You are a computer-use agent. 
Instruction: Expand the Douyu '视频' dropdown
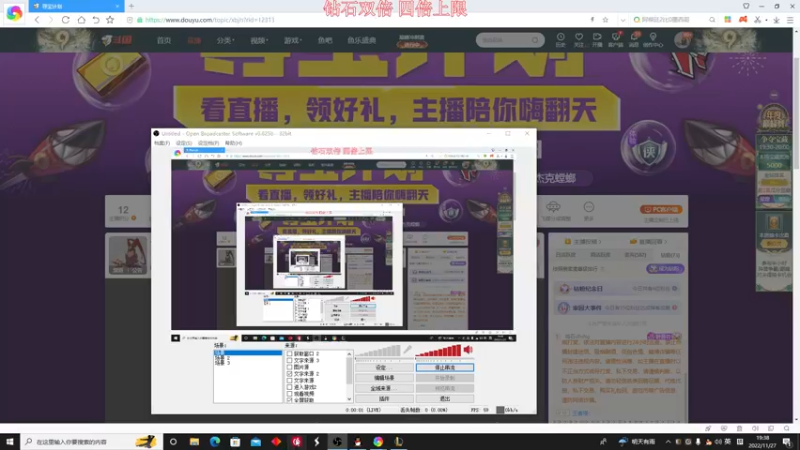(259, 40)
